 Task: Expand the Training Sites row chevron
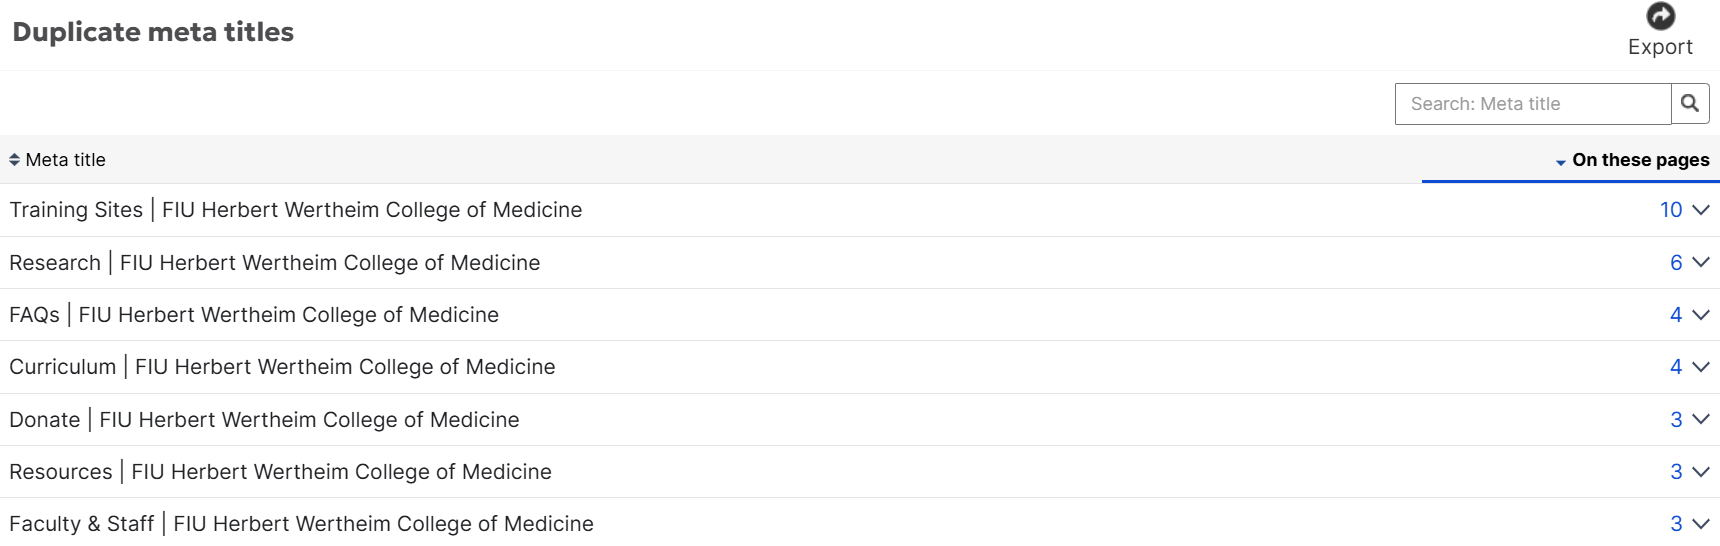click(x=1701, y=210)
